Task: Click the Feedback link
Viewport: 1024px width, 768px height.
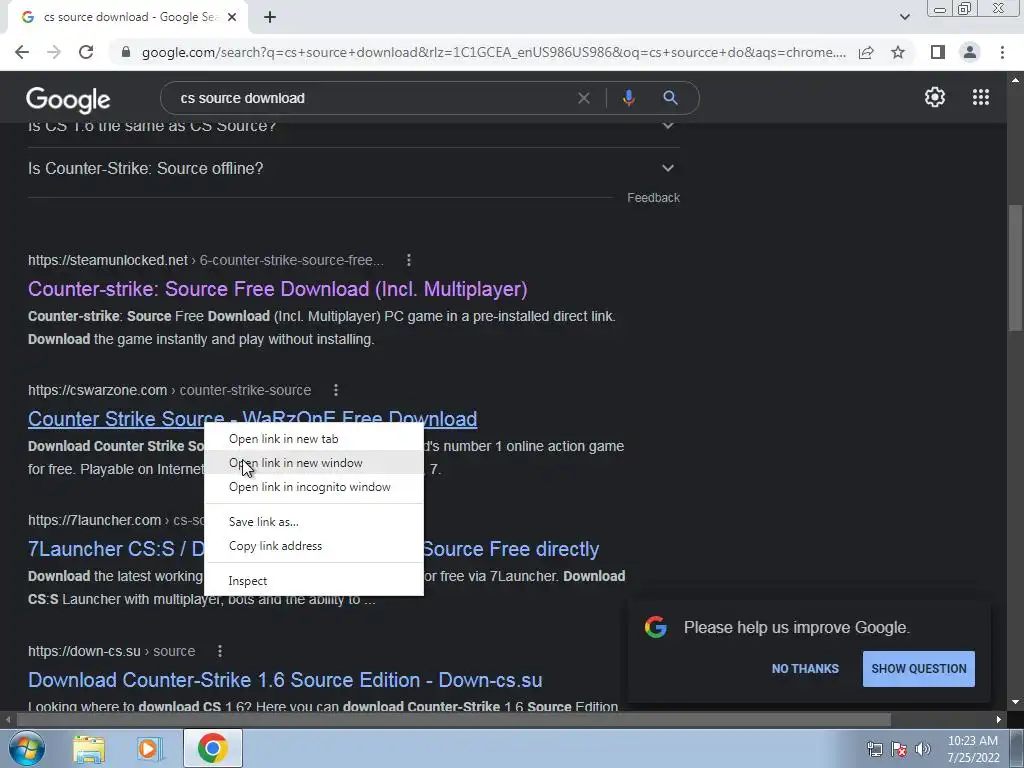Action: (653, 198)
